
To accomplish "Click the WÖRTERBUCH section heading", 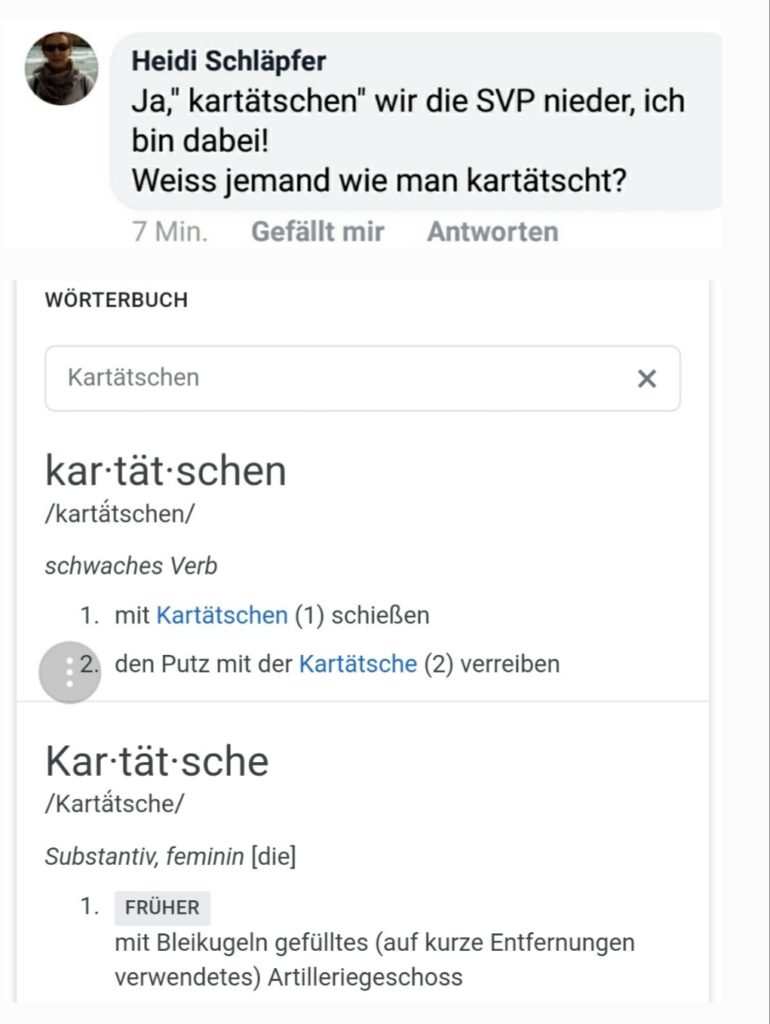I will point(116,300).
